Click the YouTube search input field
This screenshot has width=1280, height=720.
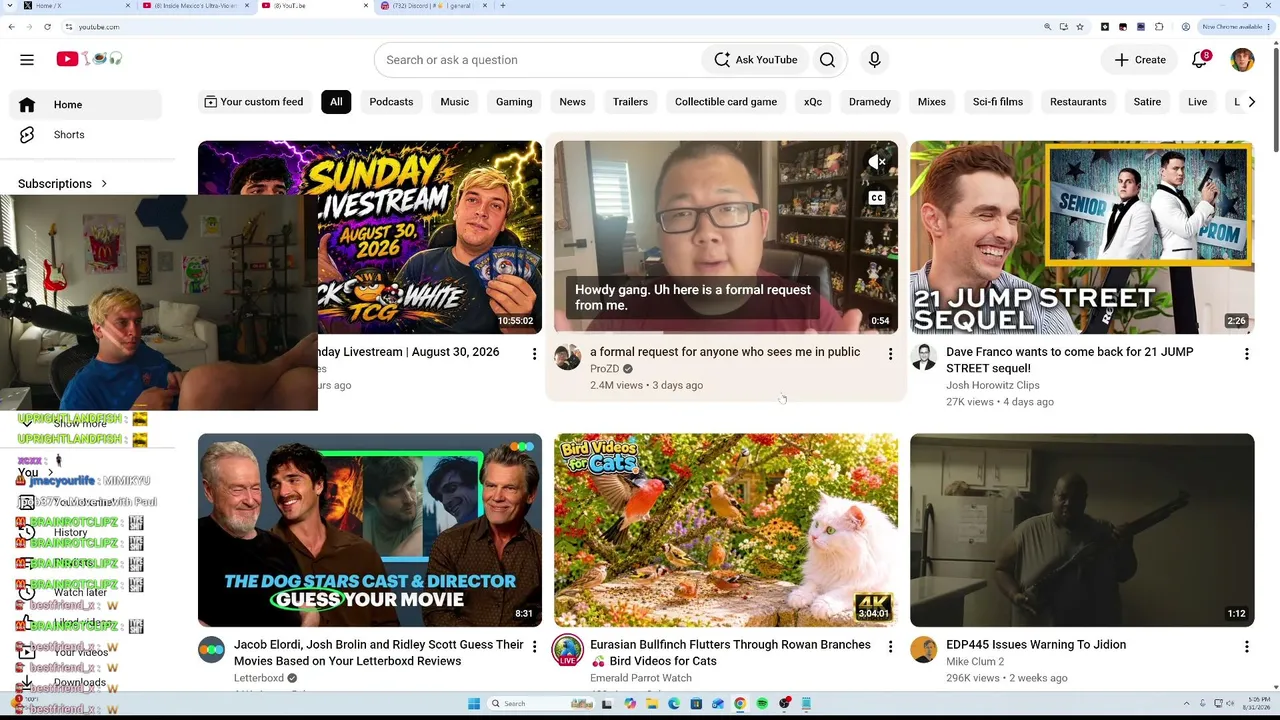[540, 60]
